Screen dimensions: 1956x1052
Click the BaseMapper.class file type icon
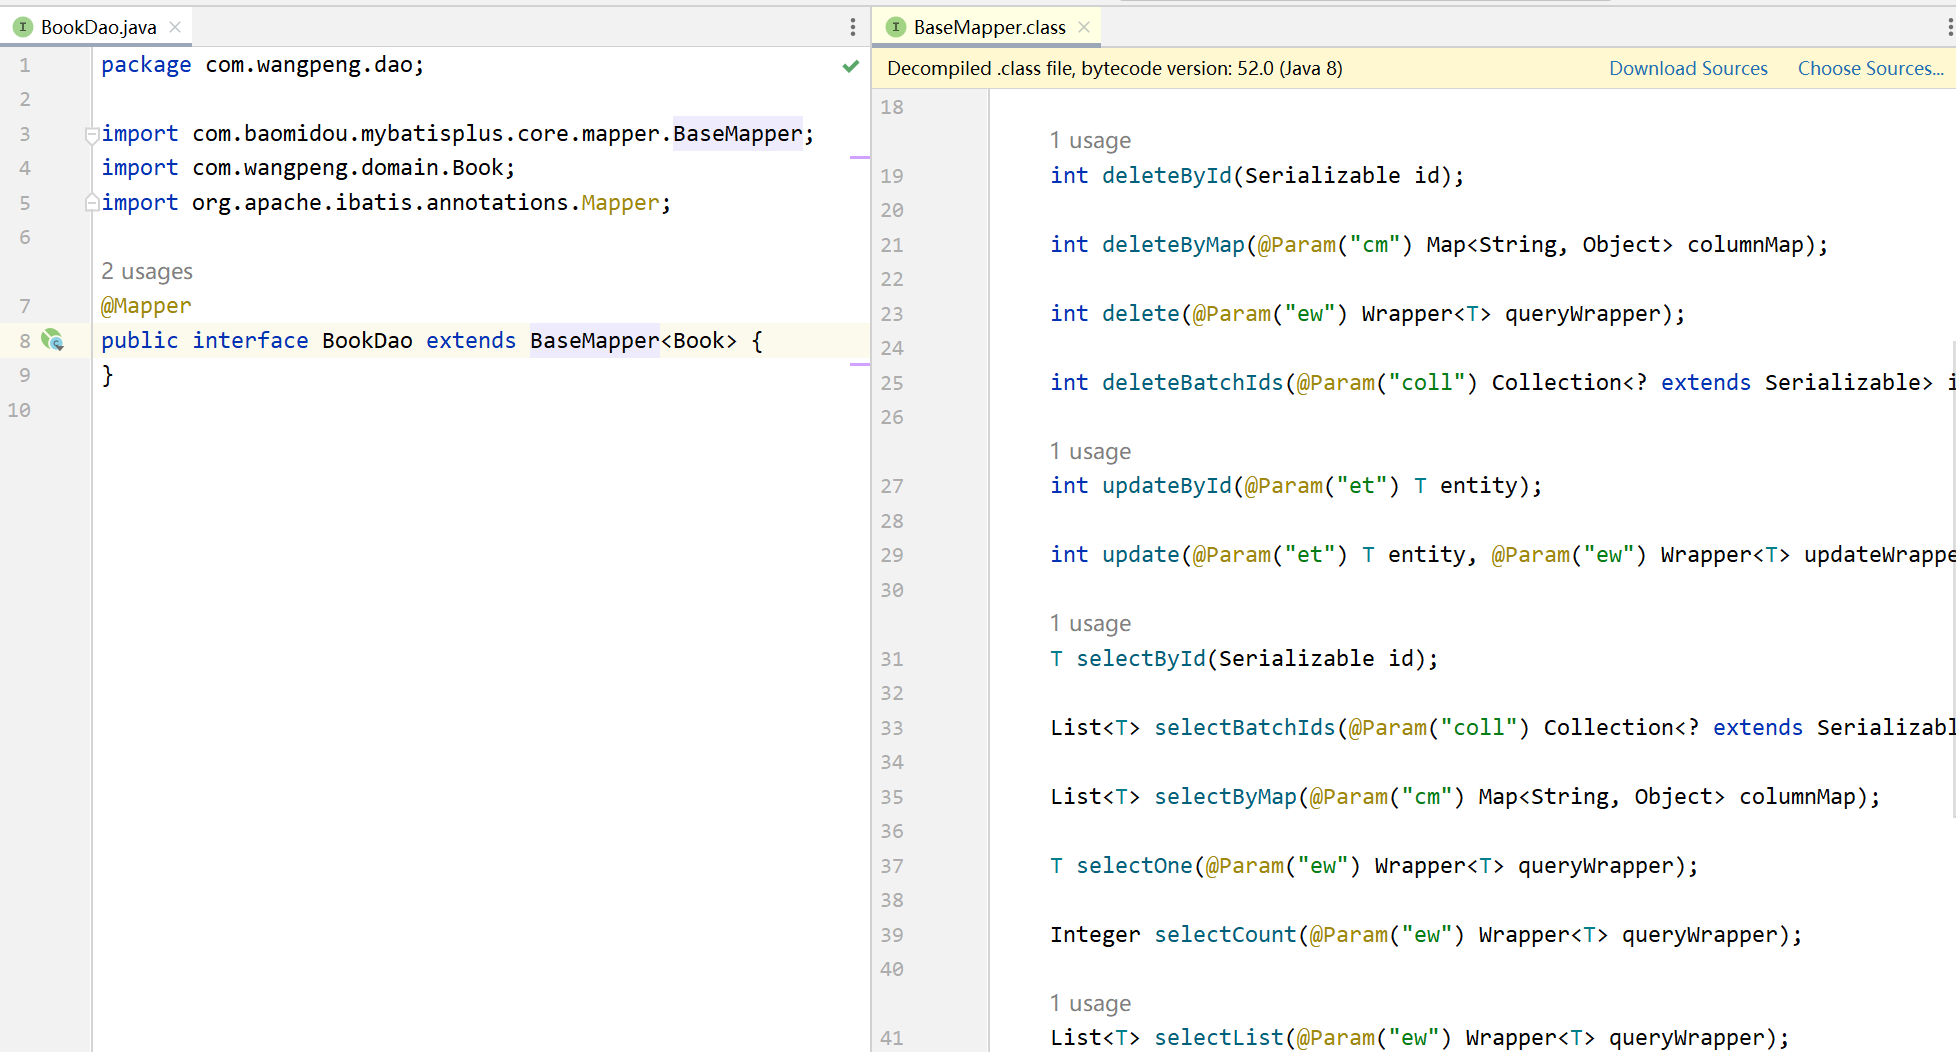(x=896, y=27)
